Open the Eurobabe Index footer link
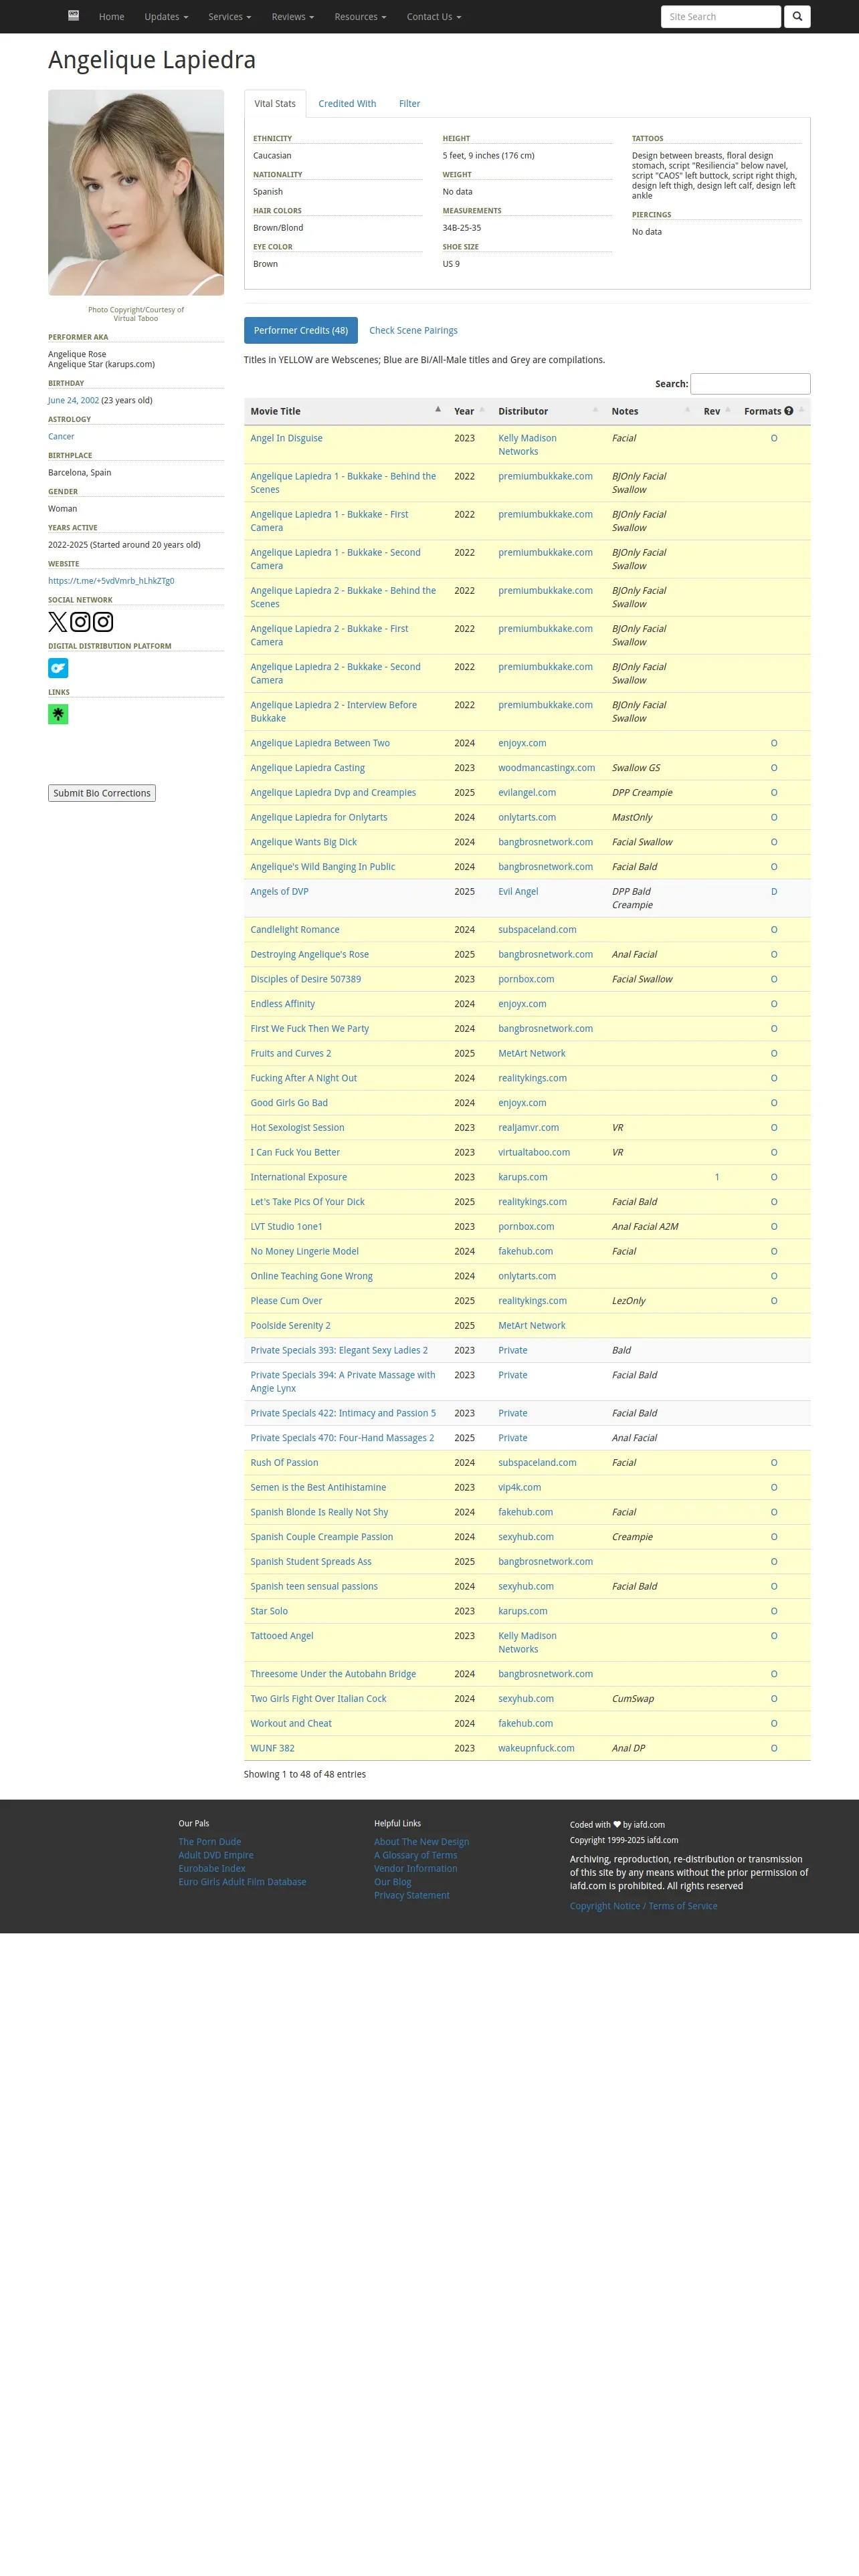This screenshot has height=2576, width=859. pos(212,1868)
